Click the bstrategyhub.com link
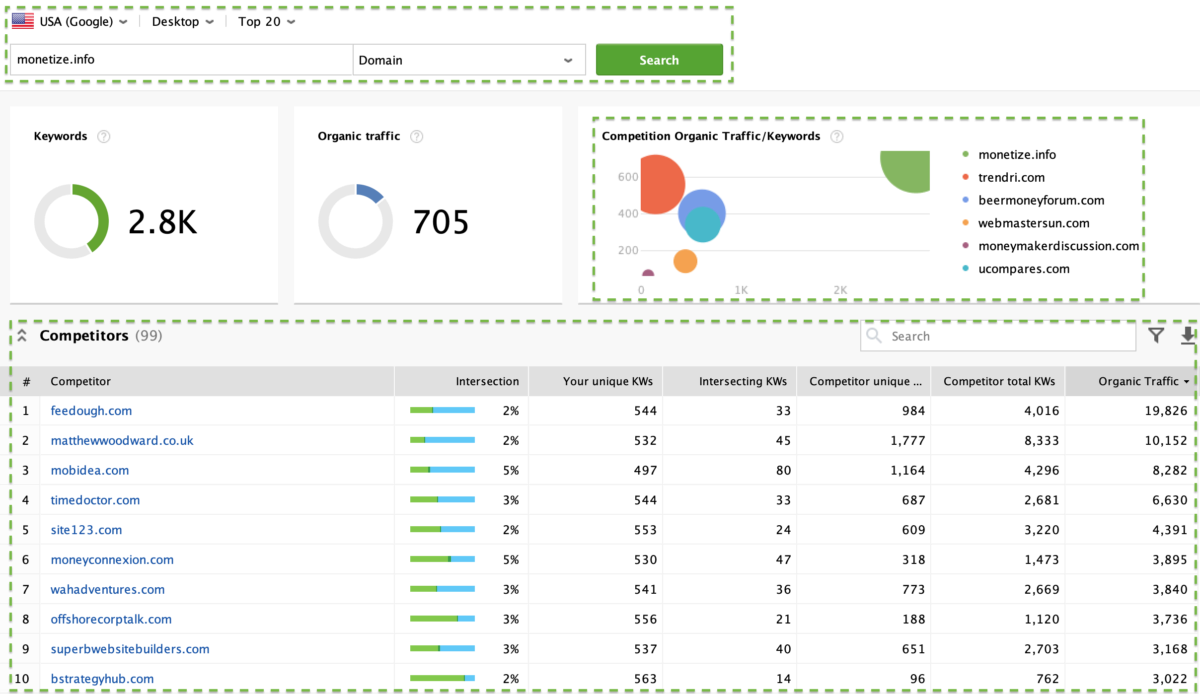The width and height of the screenshot is (1200, 694). 102,679
